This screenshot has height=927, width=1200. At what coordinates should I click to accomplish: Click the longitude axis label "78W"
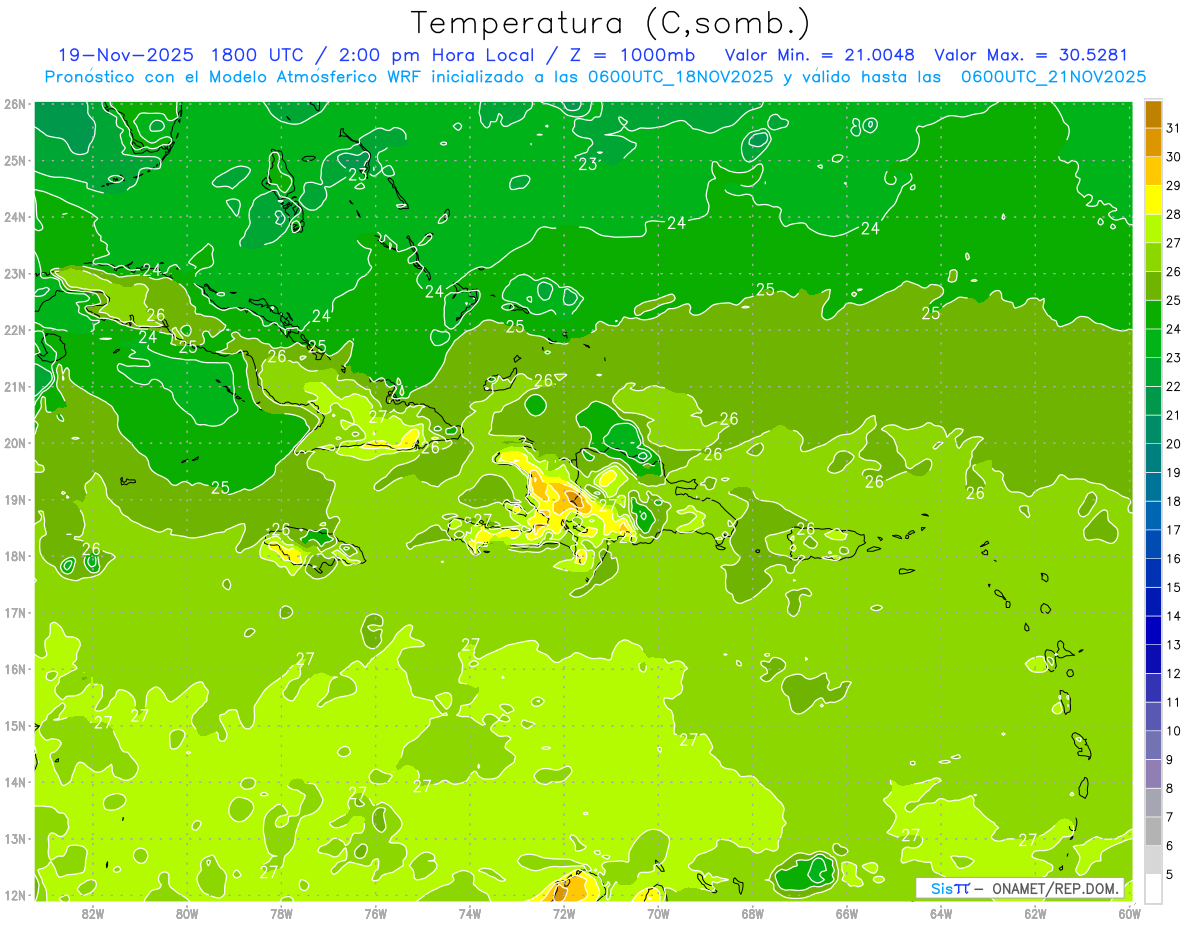[281, 913]
